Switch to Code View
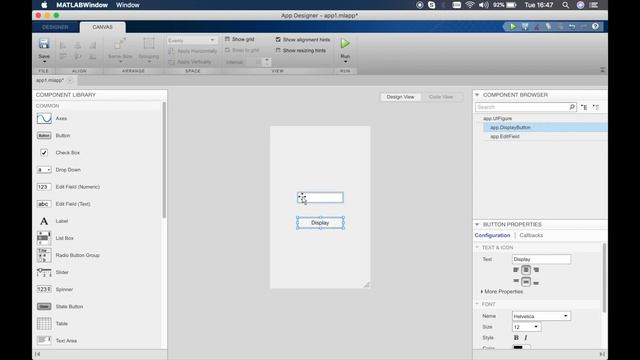Viewport: 640px width, 360px height. pyautogui.click(x=441, y=97)
